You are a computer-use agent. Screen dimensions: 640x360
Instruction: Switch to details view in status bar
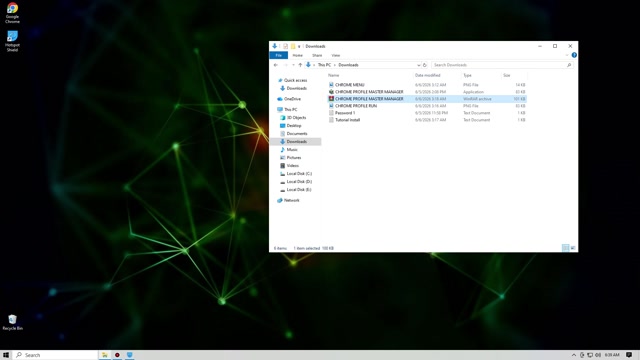(565, 248)
